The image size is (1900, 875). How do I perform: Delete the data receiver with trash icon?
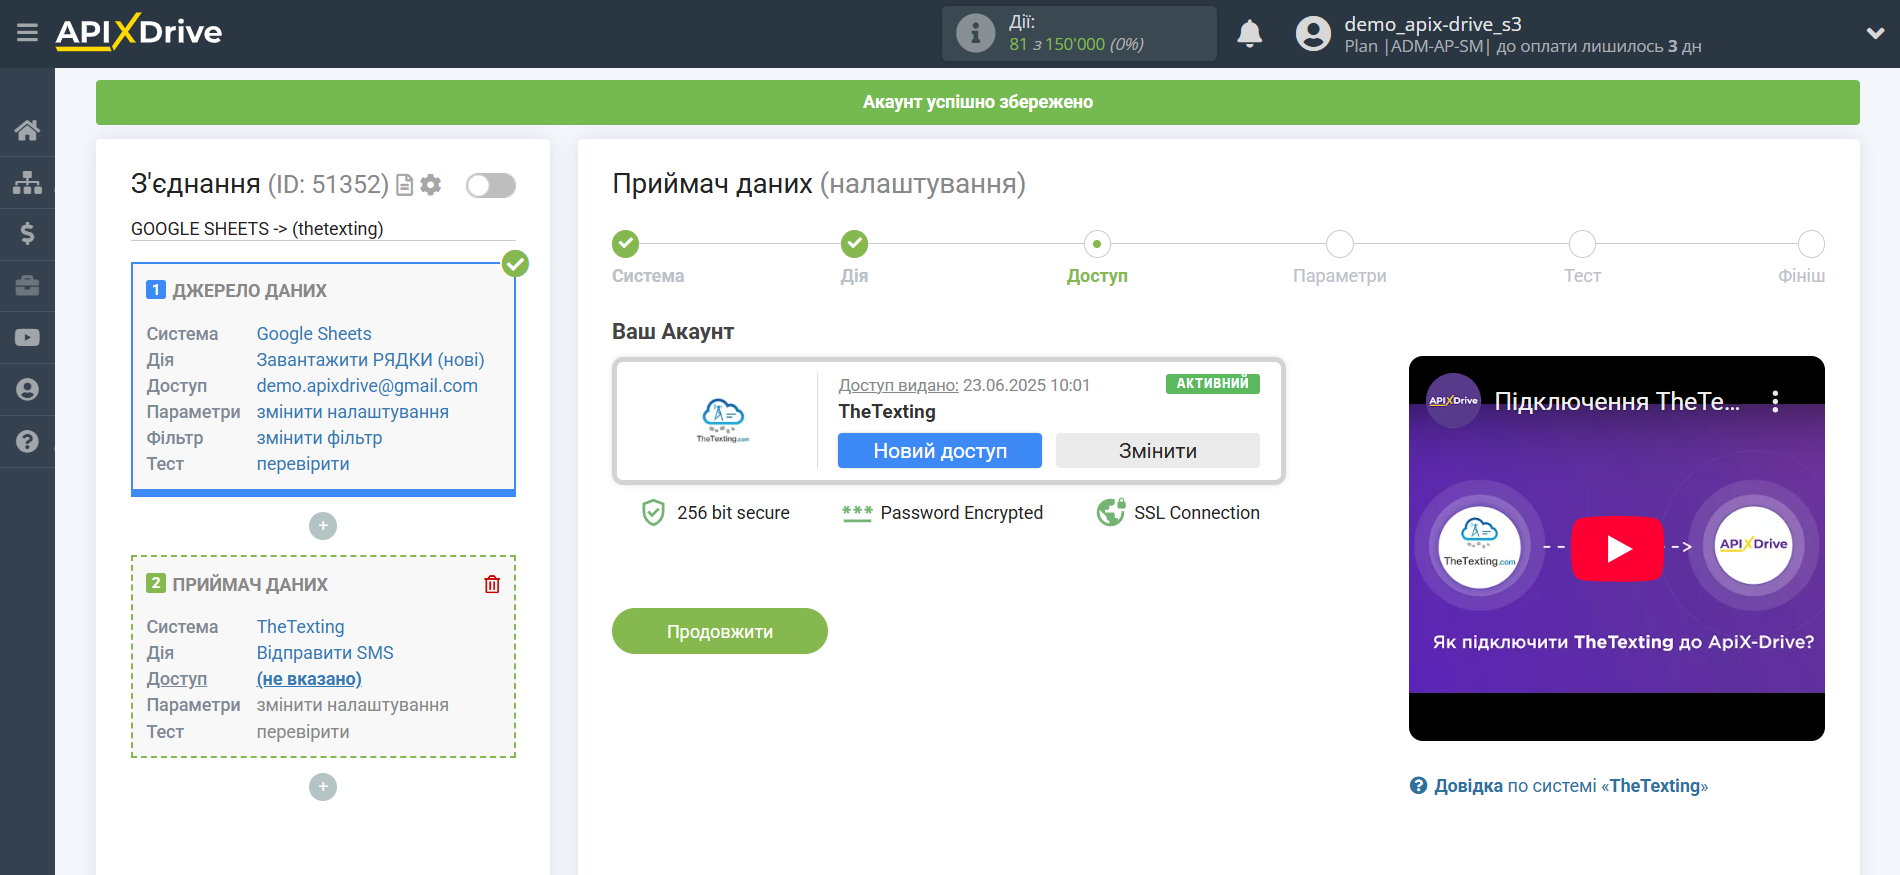(x=492, y=584)
